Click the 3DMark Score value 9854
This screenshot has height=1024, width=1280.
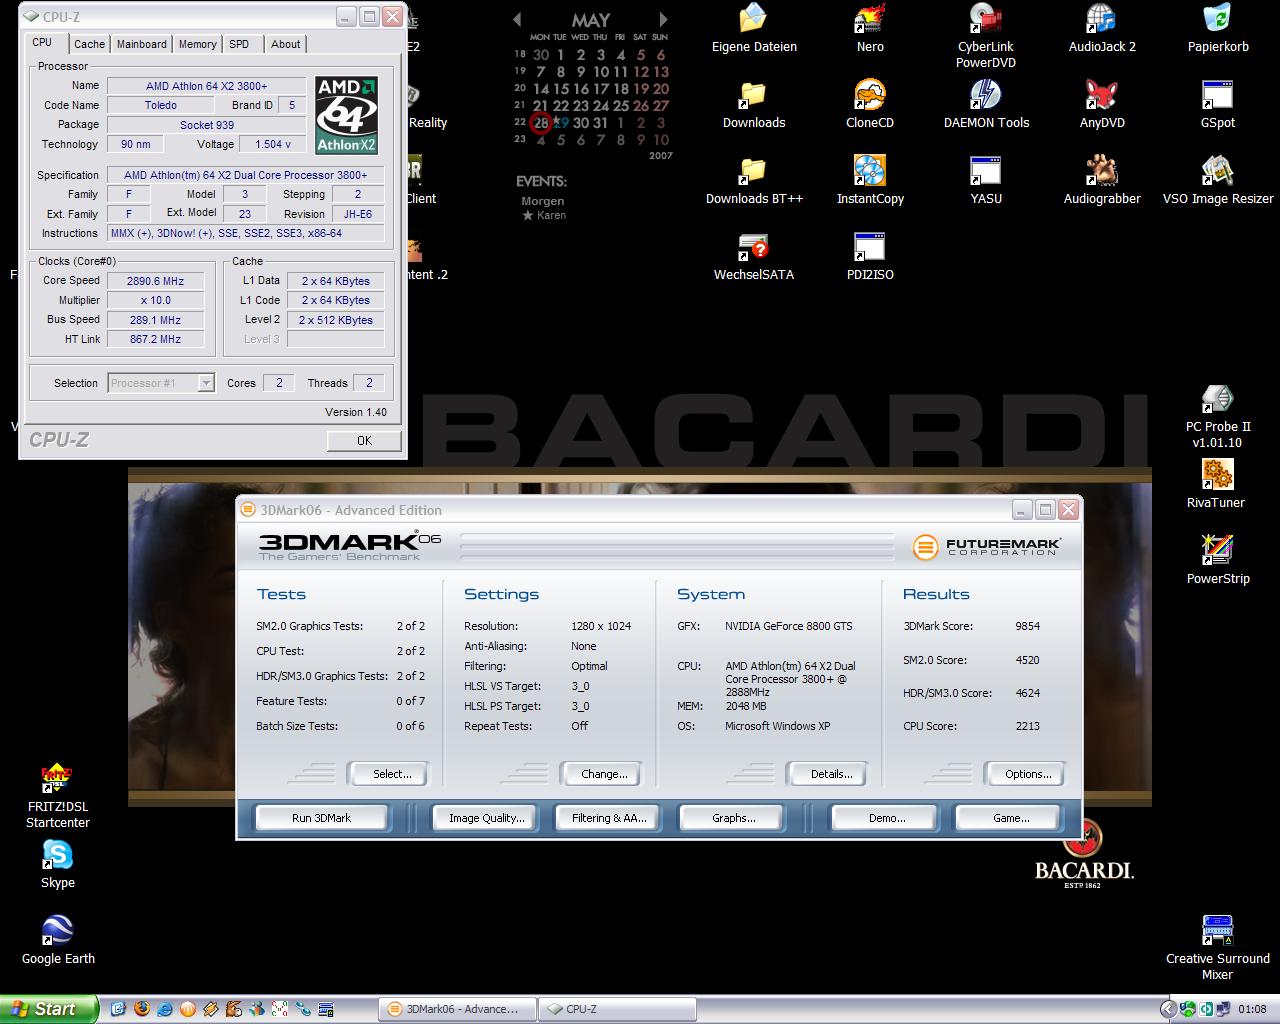(x=1027, y=626)
